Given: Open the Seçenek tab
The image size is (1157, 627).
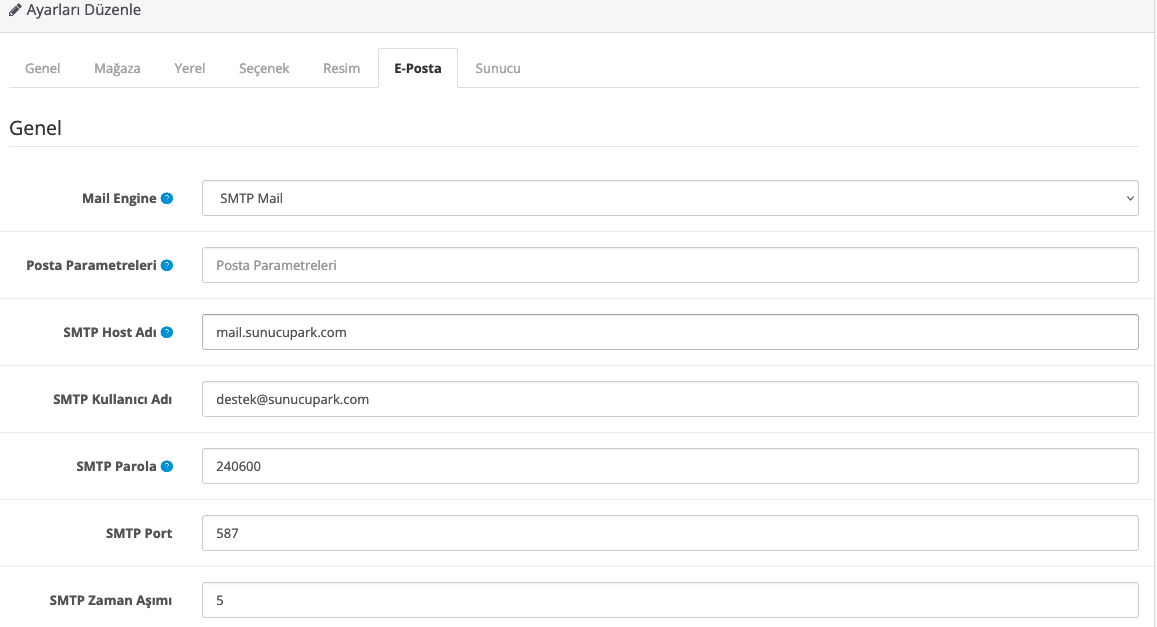Looking at the screenshot, I should coord(264,68).
